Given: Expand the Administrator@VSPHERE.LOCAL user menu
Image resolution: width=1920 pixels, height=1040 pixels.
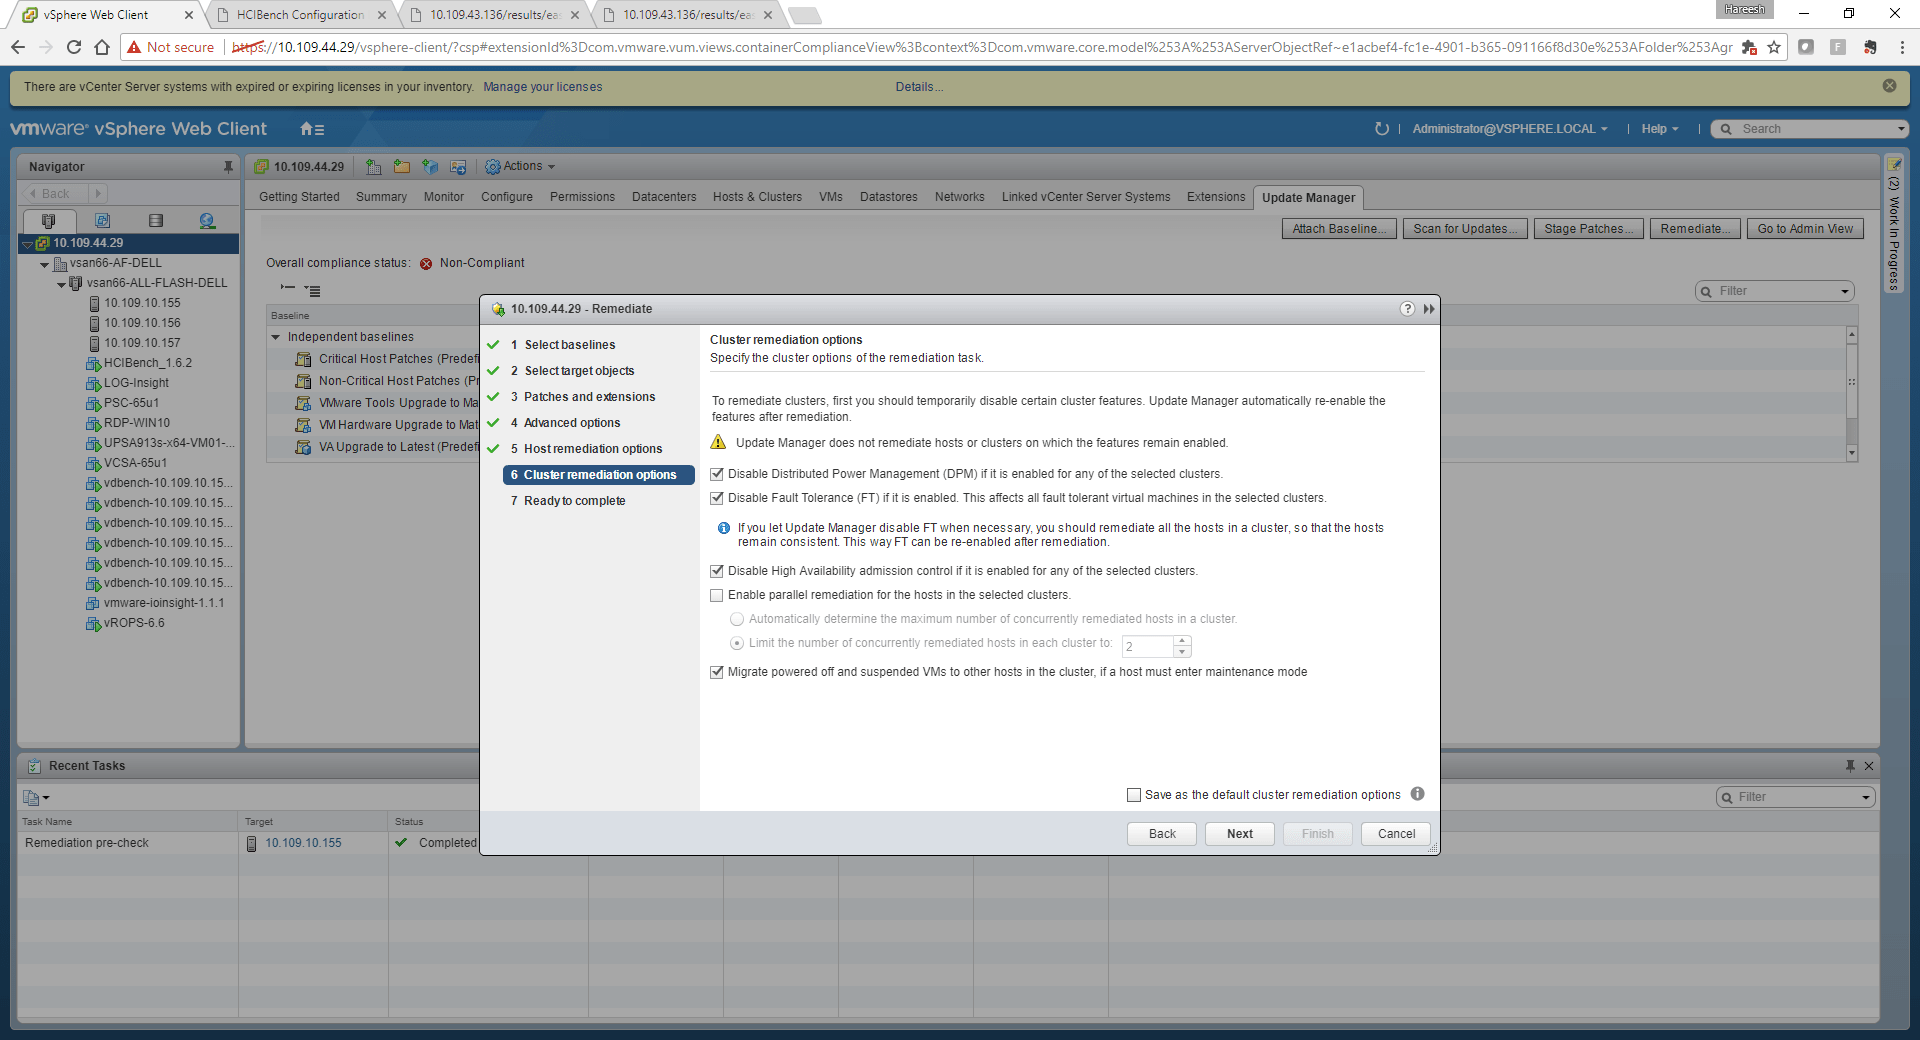Looking at the screenshot, I should tap(1509, 129).
